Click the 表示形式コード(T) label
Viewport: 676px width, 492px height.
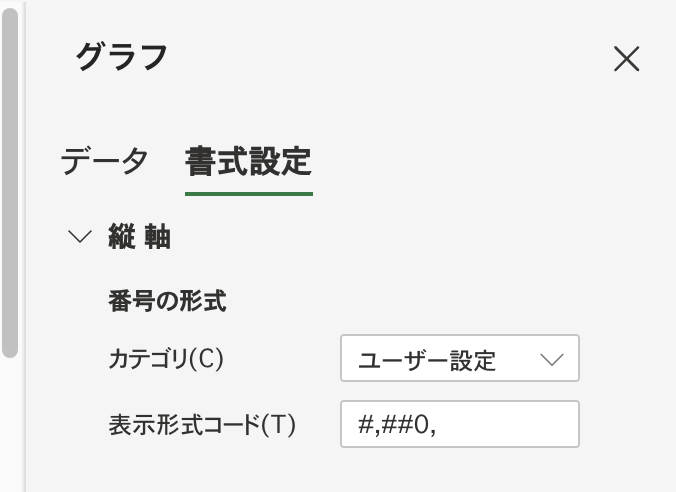click(x=202, y=424)
